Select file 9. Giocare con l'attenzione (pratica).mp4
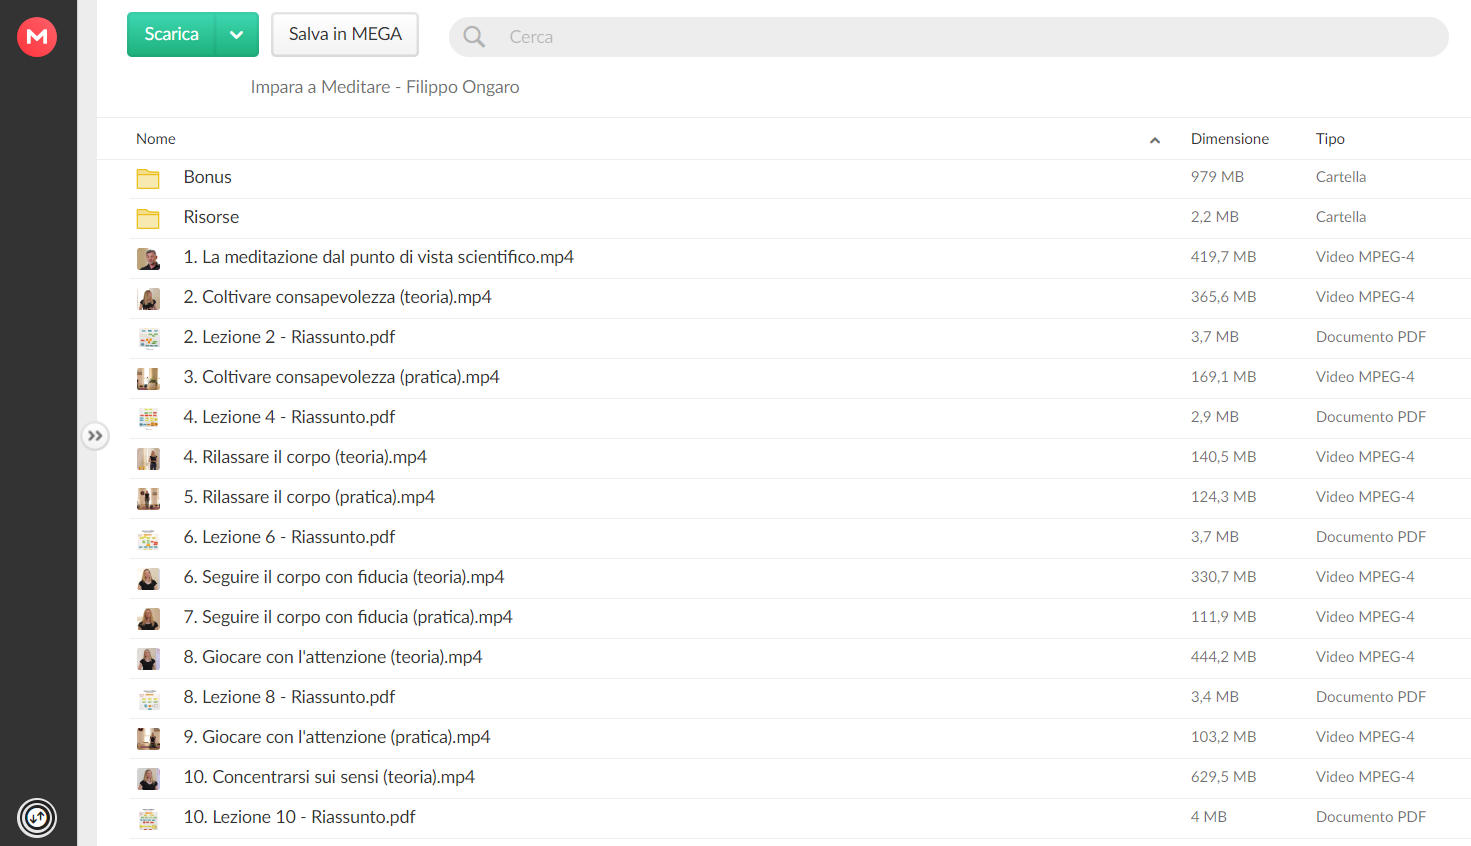 pos(337,737)
